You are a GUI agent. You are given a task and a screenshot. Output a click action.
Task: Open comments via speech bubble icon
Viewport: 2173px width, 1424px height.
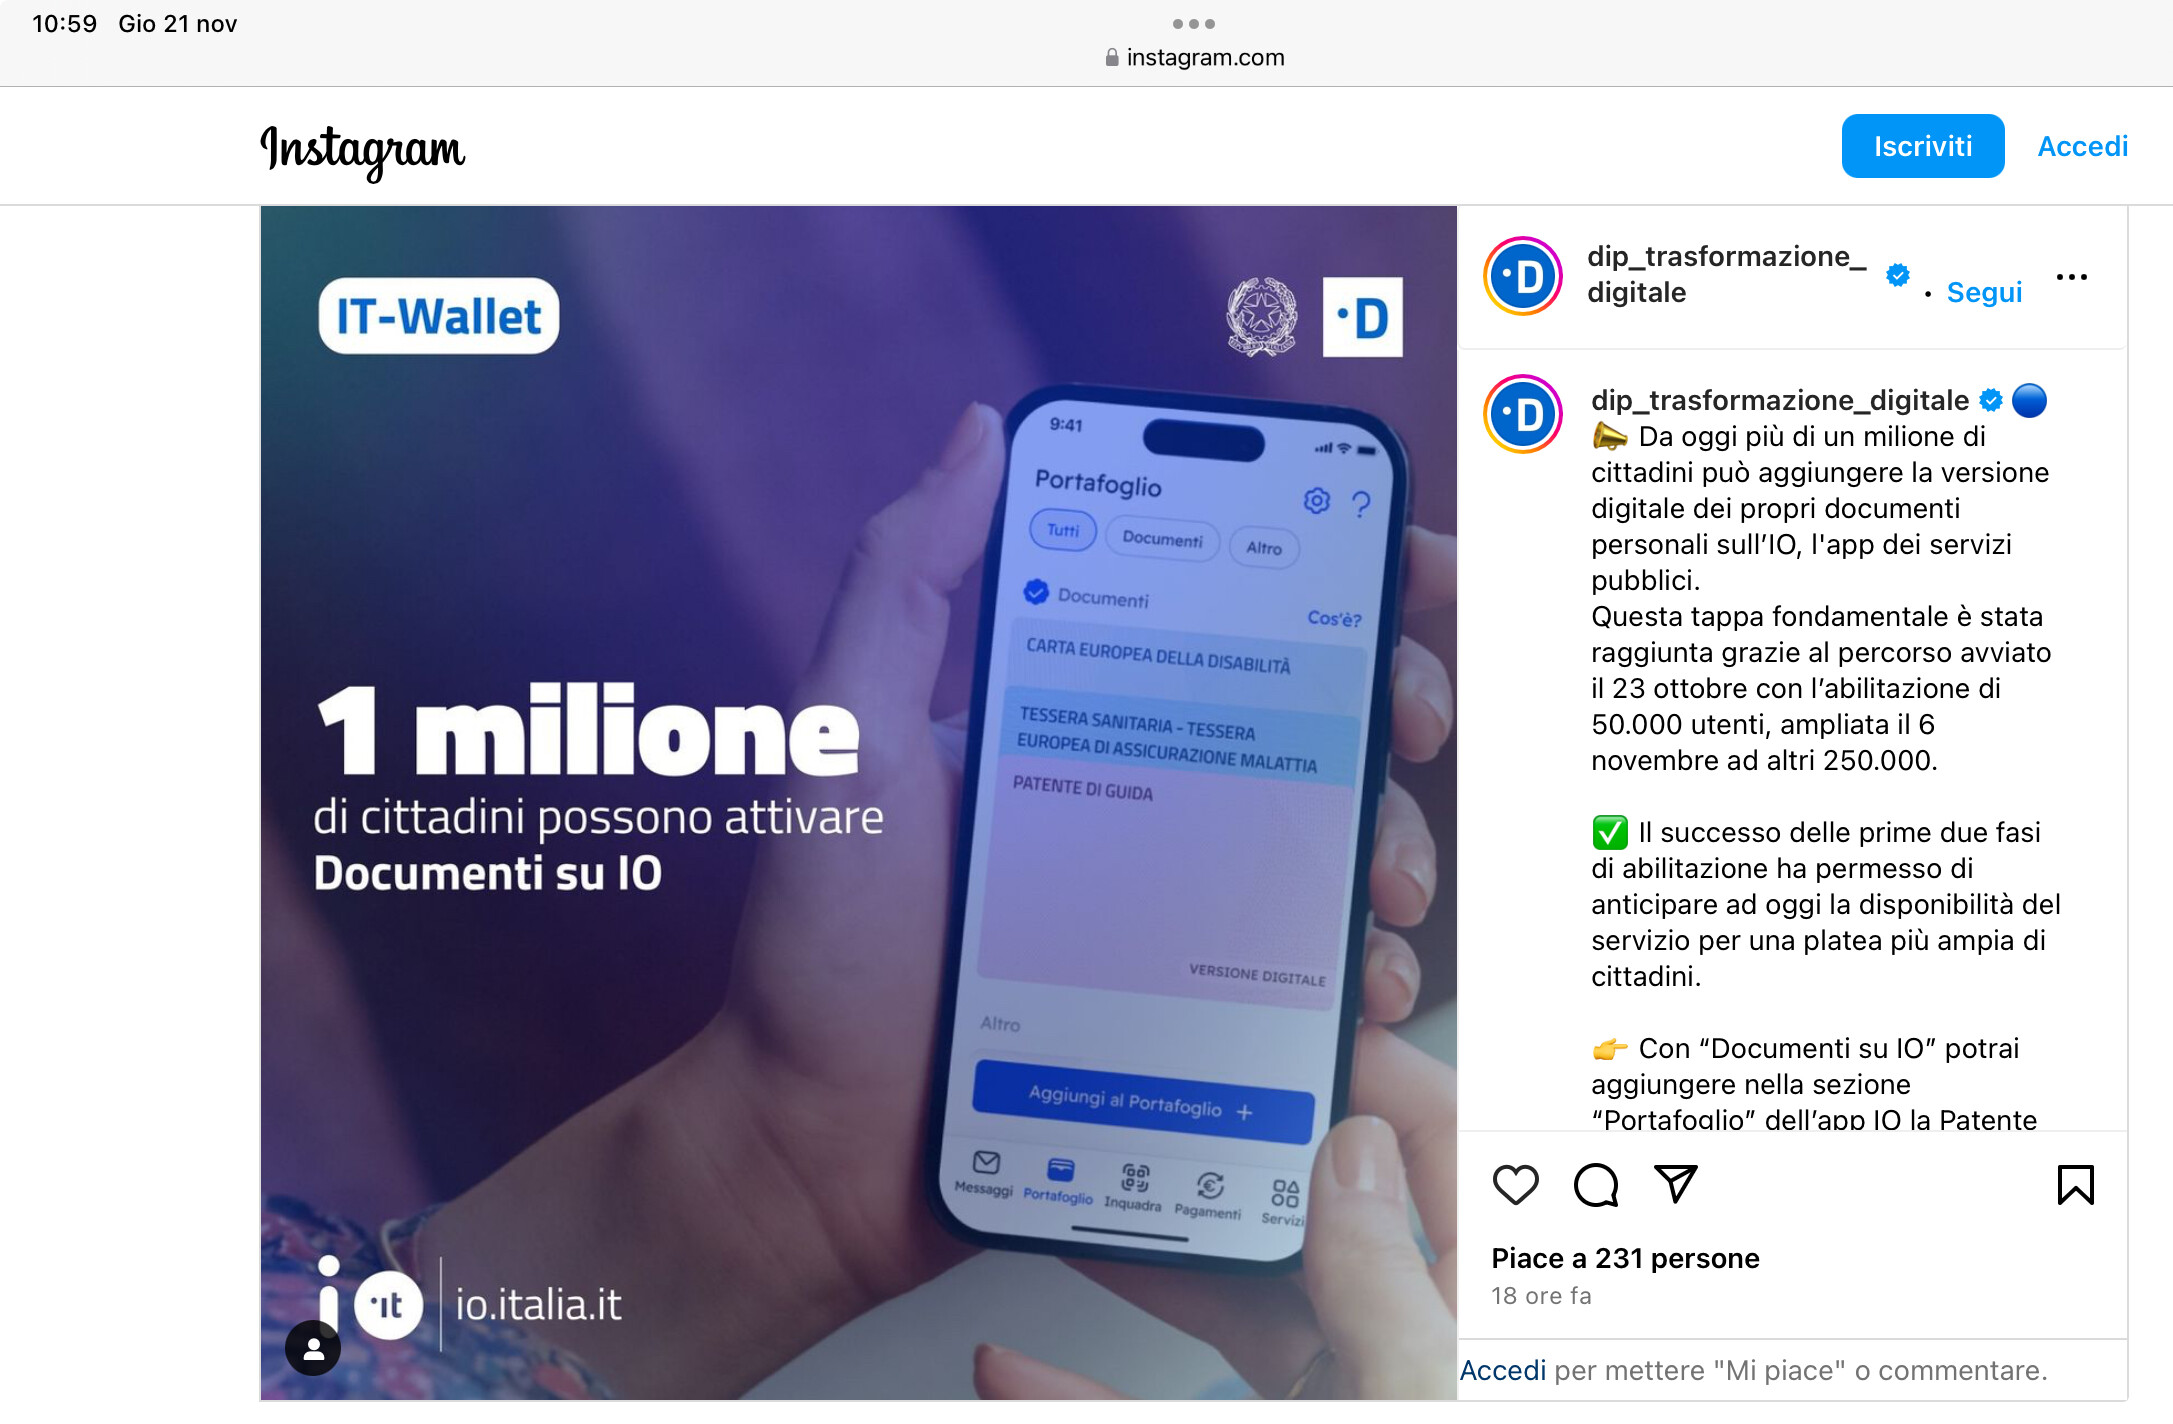click(x=1595, y=1185)
